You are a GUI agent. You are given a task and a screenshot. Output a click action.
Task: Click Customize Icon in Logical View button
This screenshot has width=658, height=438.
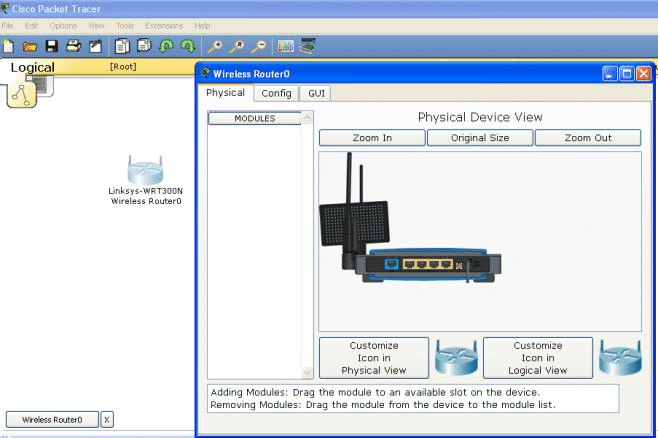tap(538, 358)
